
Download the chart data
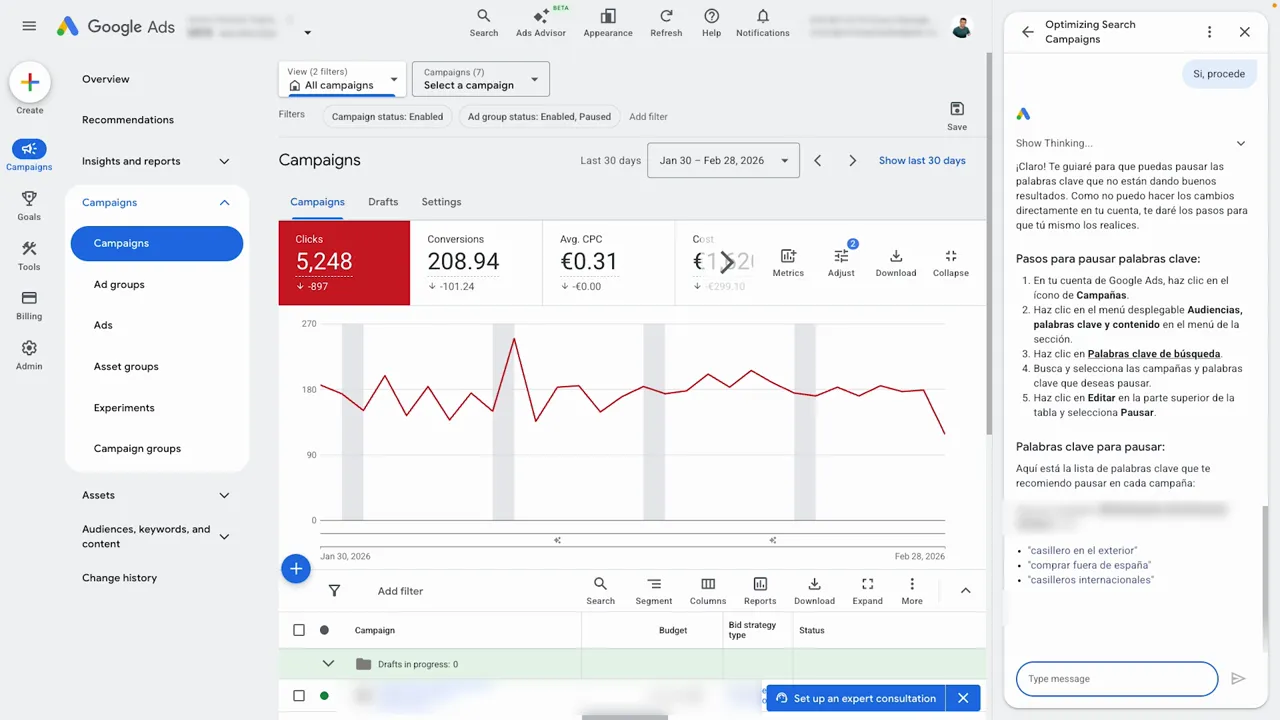[x=896, y=263]
